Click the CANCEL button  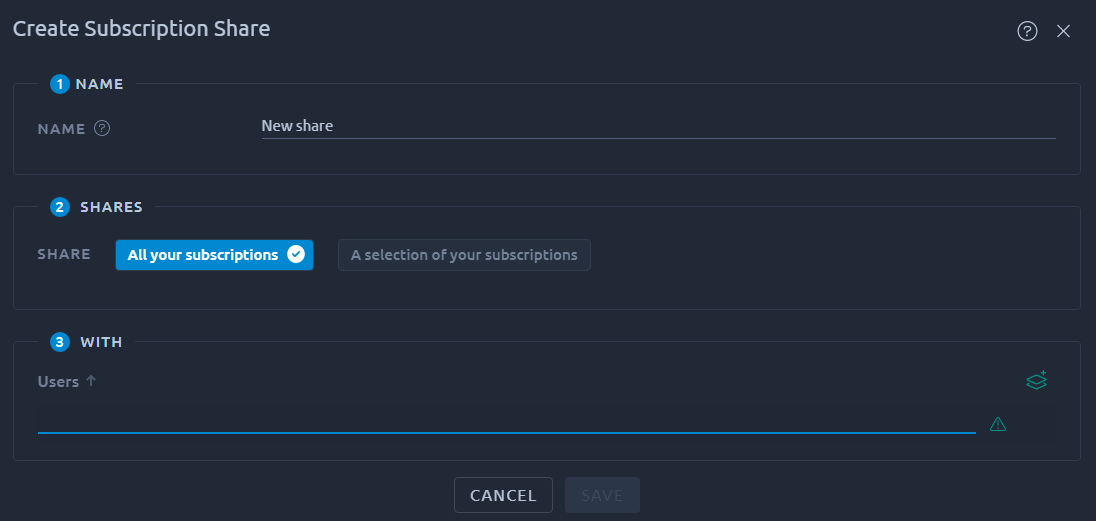click(x=503, y=495)
